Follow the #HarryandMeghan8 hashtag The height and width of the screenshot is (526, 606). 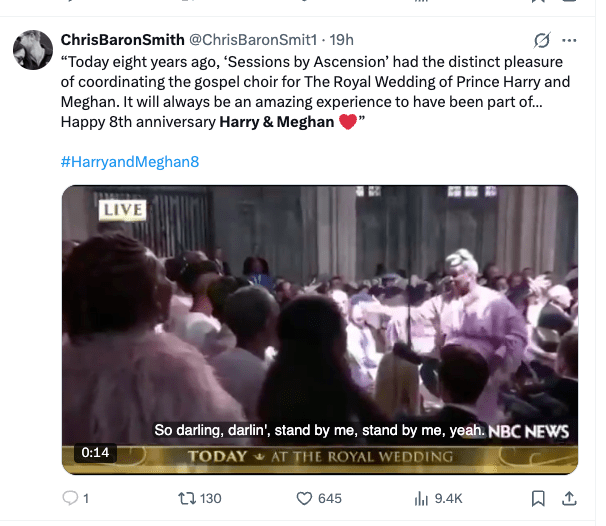[x=130, y=162]
